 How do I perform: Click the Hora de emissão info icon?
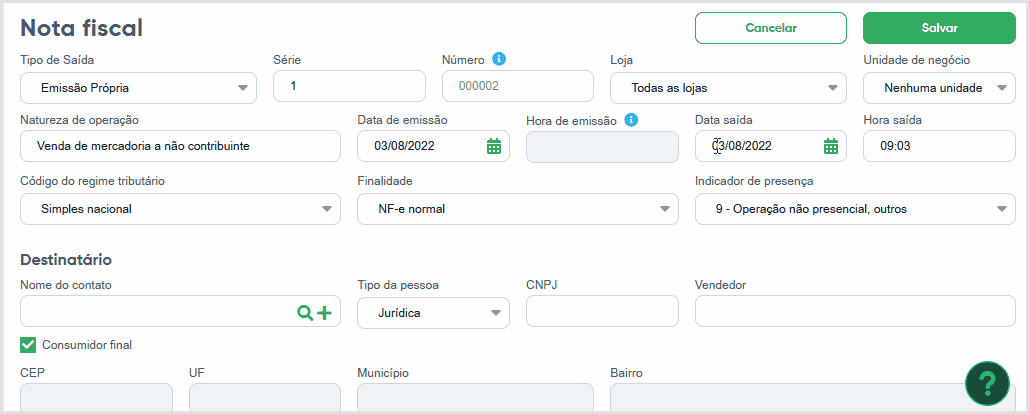pos(631,120)
